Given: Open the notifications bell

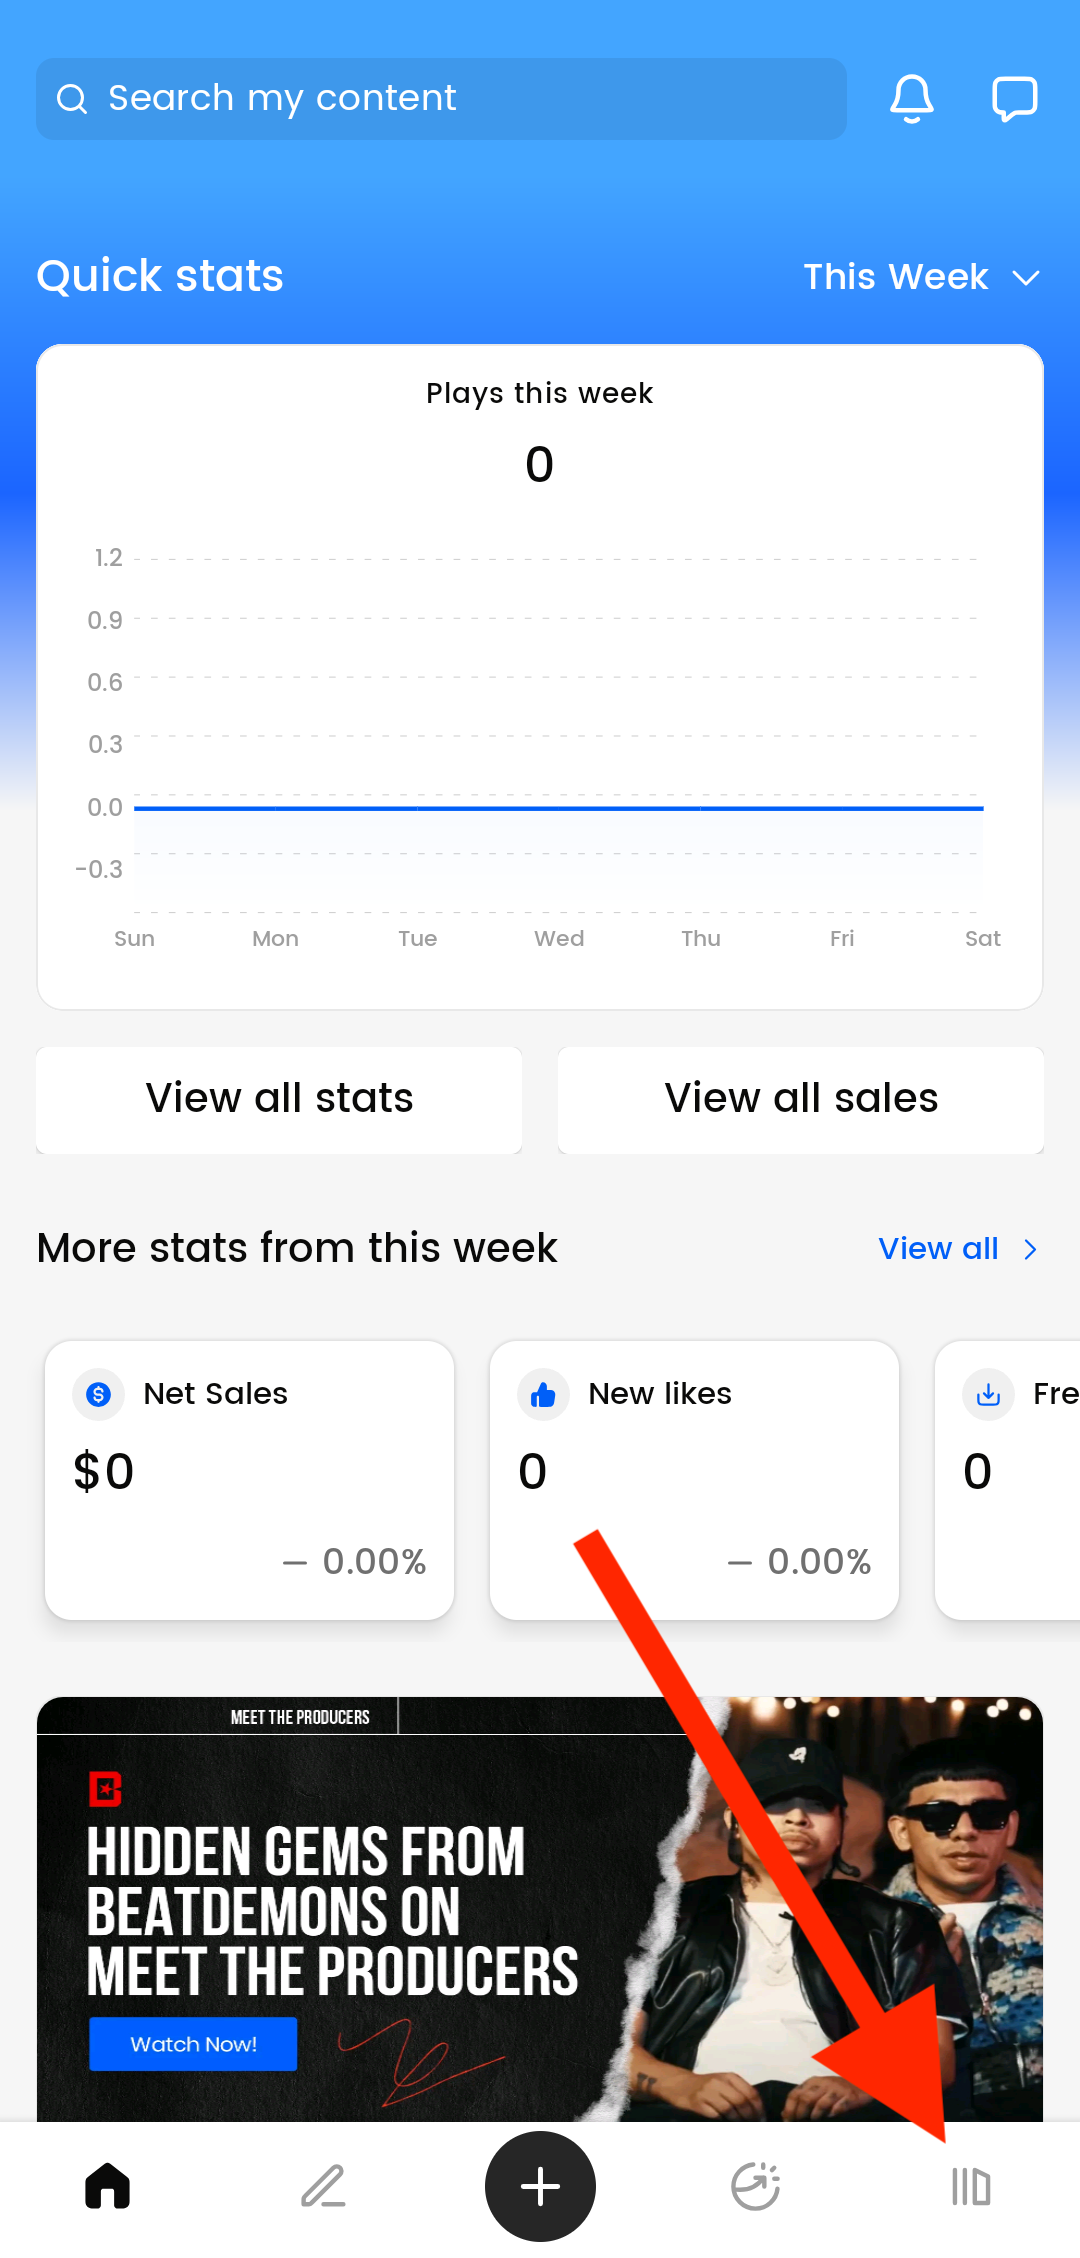Looking at the screenshot, I should pyautogui.click(x=911, y=99).
